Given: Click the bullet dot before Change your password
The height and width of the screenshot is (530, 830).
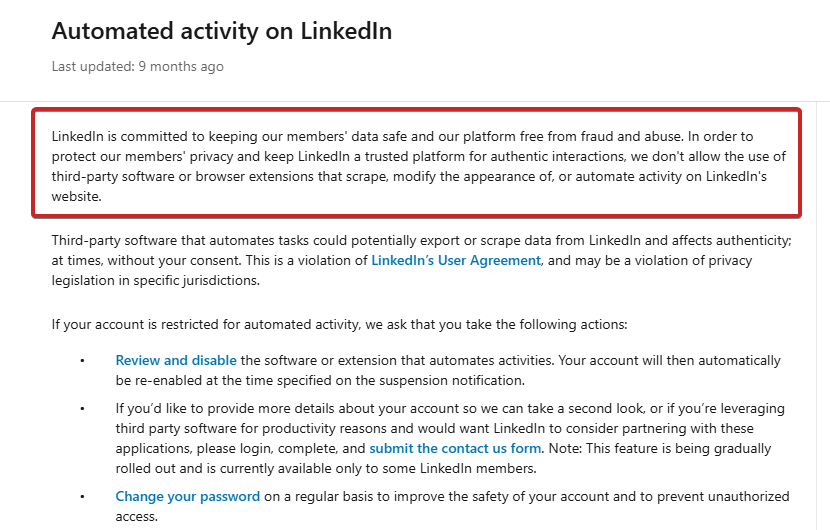Looking at the screenshot, I should pyautogui.click(x=83, y=496).
